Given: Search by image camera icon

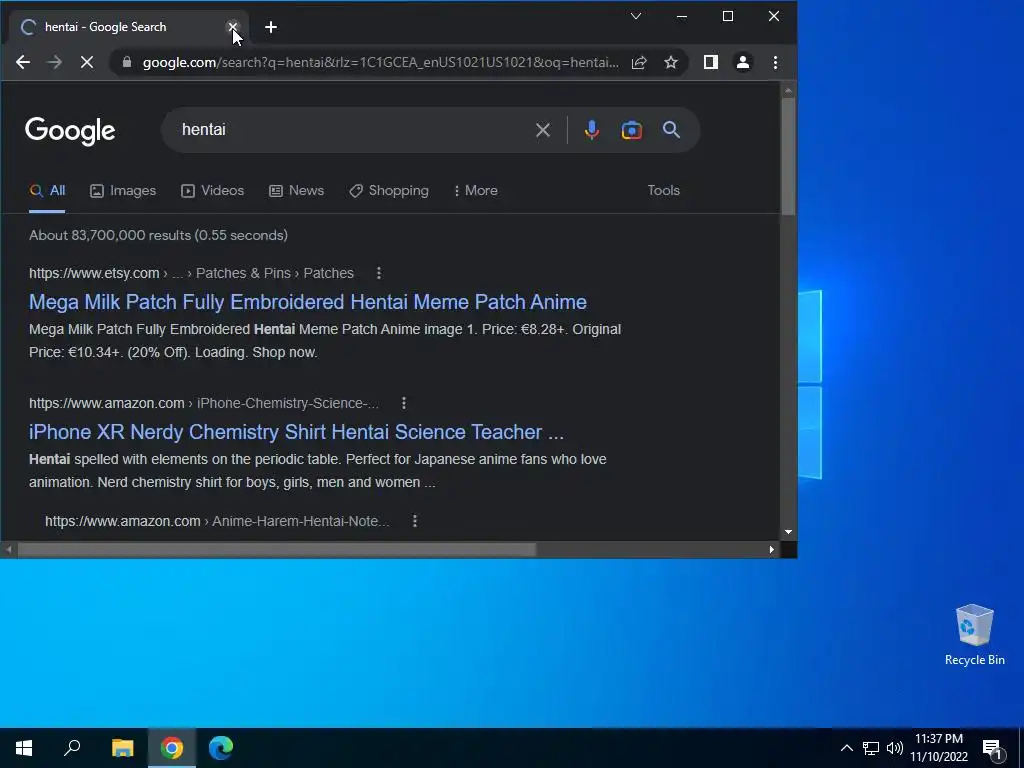Looking at the screenshot, I should tap(632, 130).
